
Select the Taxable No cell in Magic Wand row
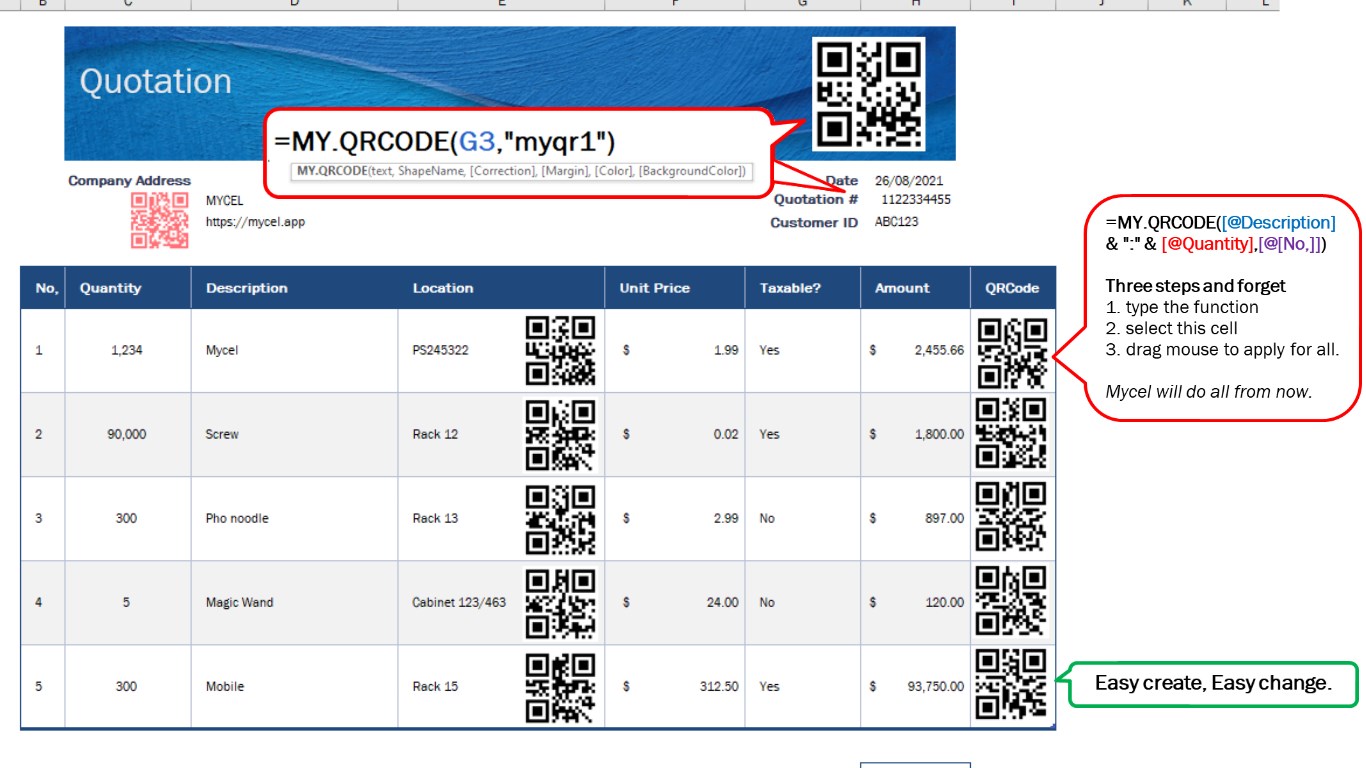[x=803, y=603]
